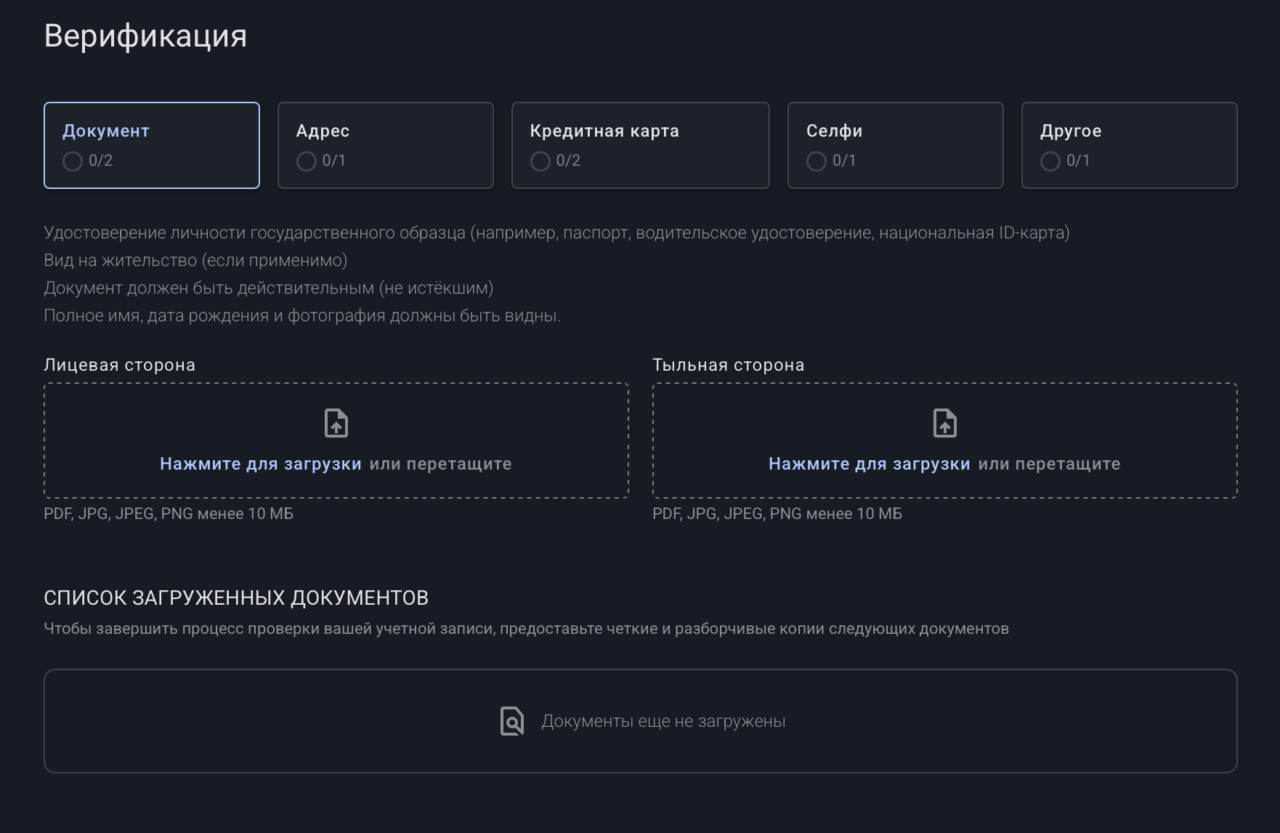This screenshot has width=1280, height=833.
Task: Click the Тыльная сторона upload drop zone
Action: pyautogui.click(x=945, y=440)
